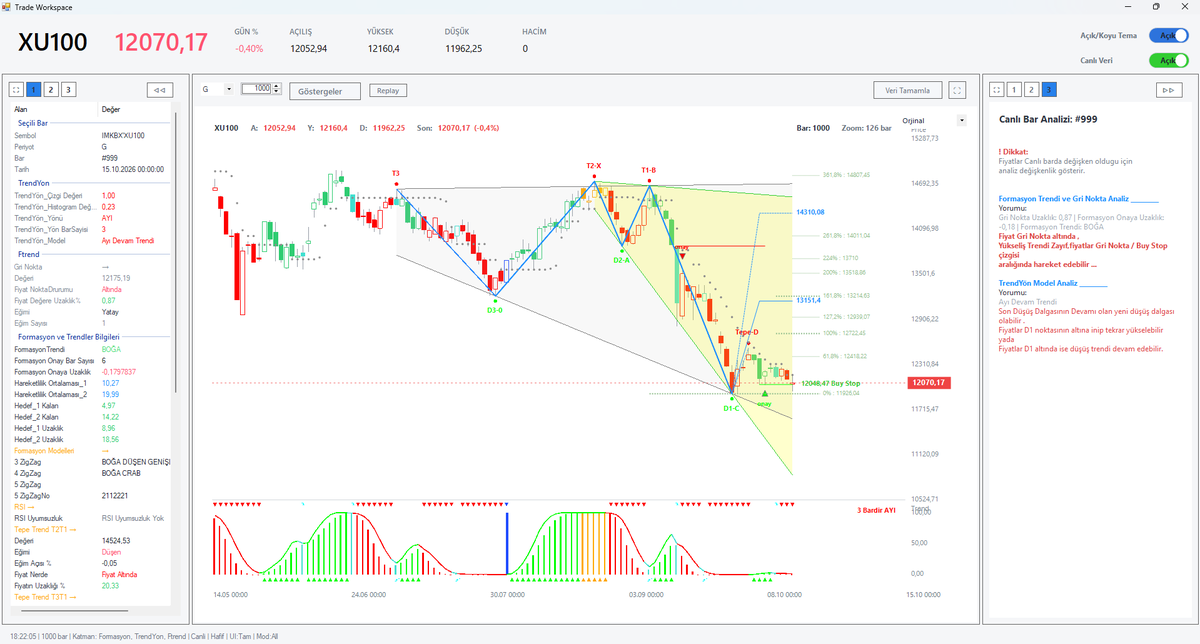Viewport: 1200px width, 644px height.
Task: Click the bar count stepper arrows
Action: click(277, 89)
